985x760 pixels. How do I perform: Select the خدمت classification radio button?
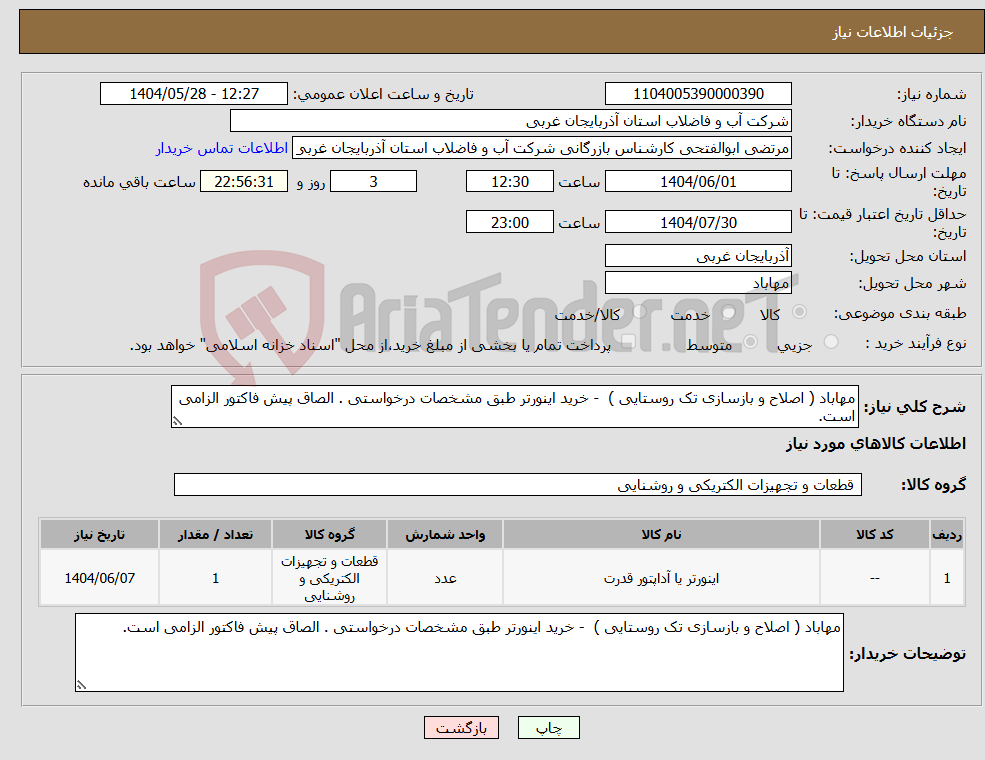[x=728, y=313]
